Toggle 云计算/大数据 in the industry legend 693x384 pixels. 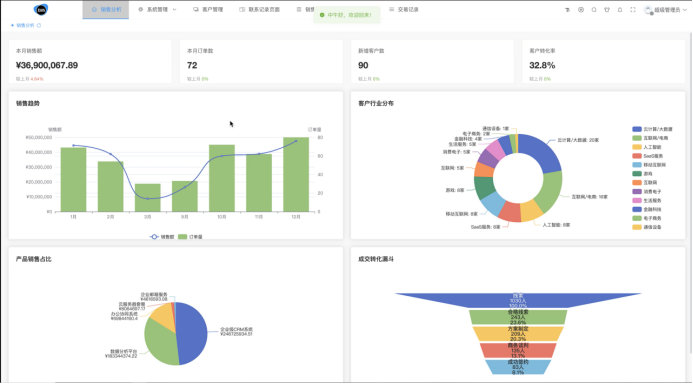pyautogui.click(x=652, y=129)
